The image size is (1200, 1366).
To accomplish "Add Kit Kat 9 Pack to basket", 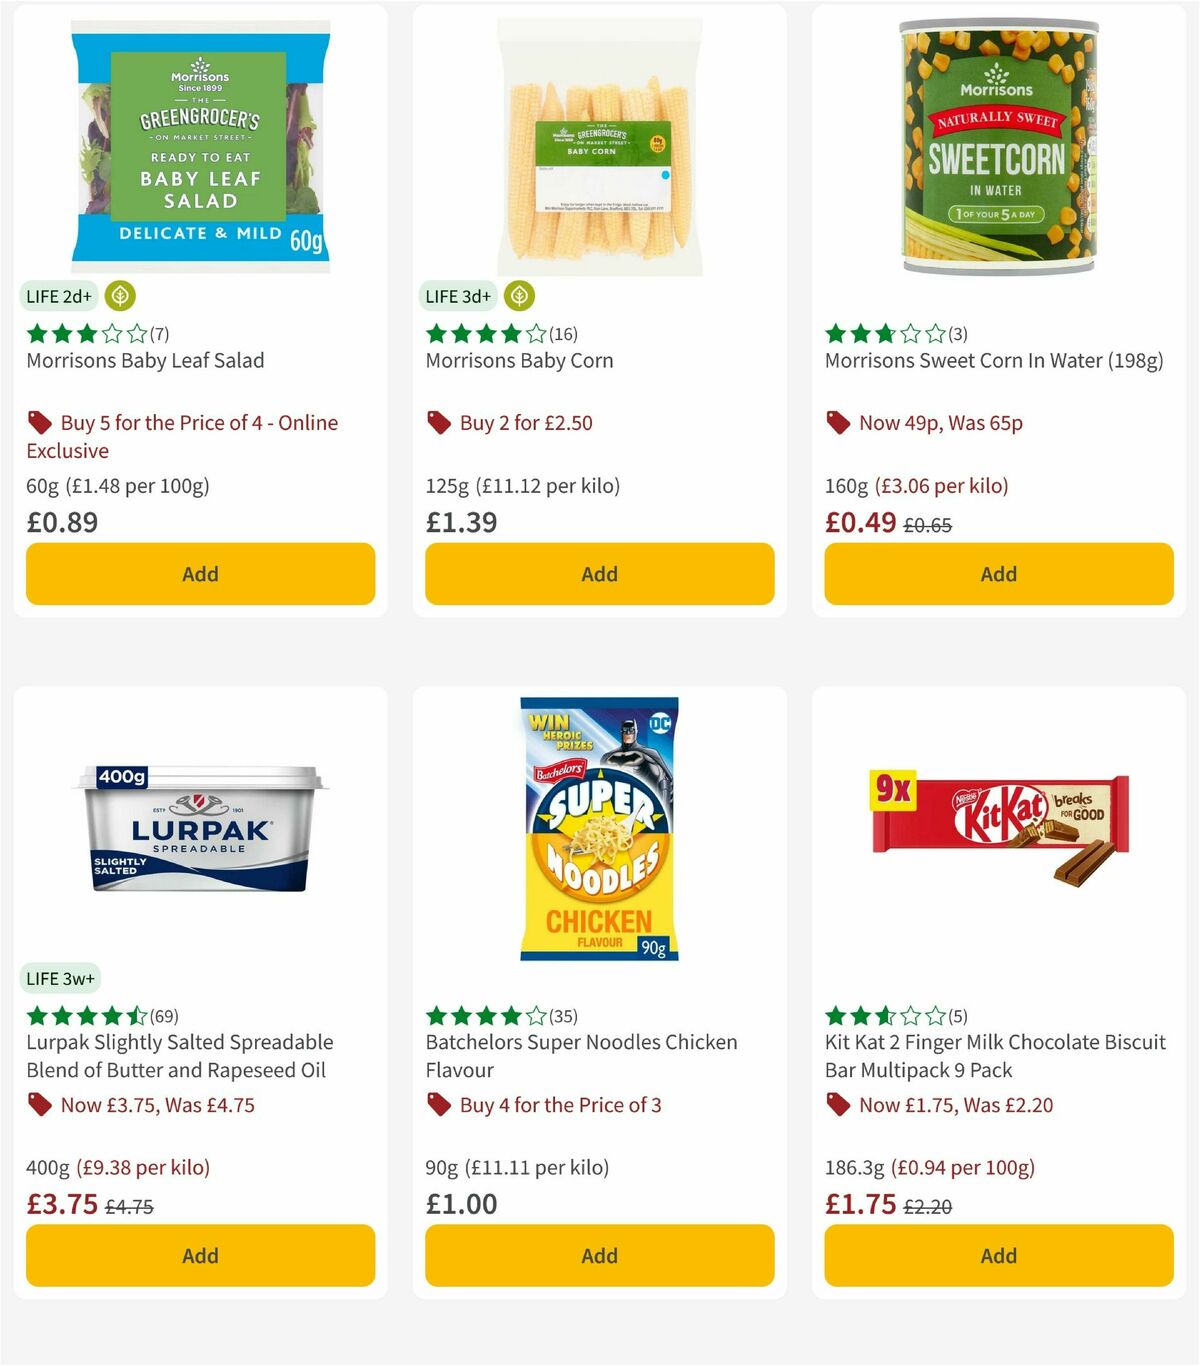I will [998, 1256].
